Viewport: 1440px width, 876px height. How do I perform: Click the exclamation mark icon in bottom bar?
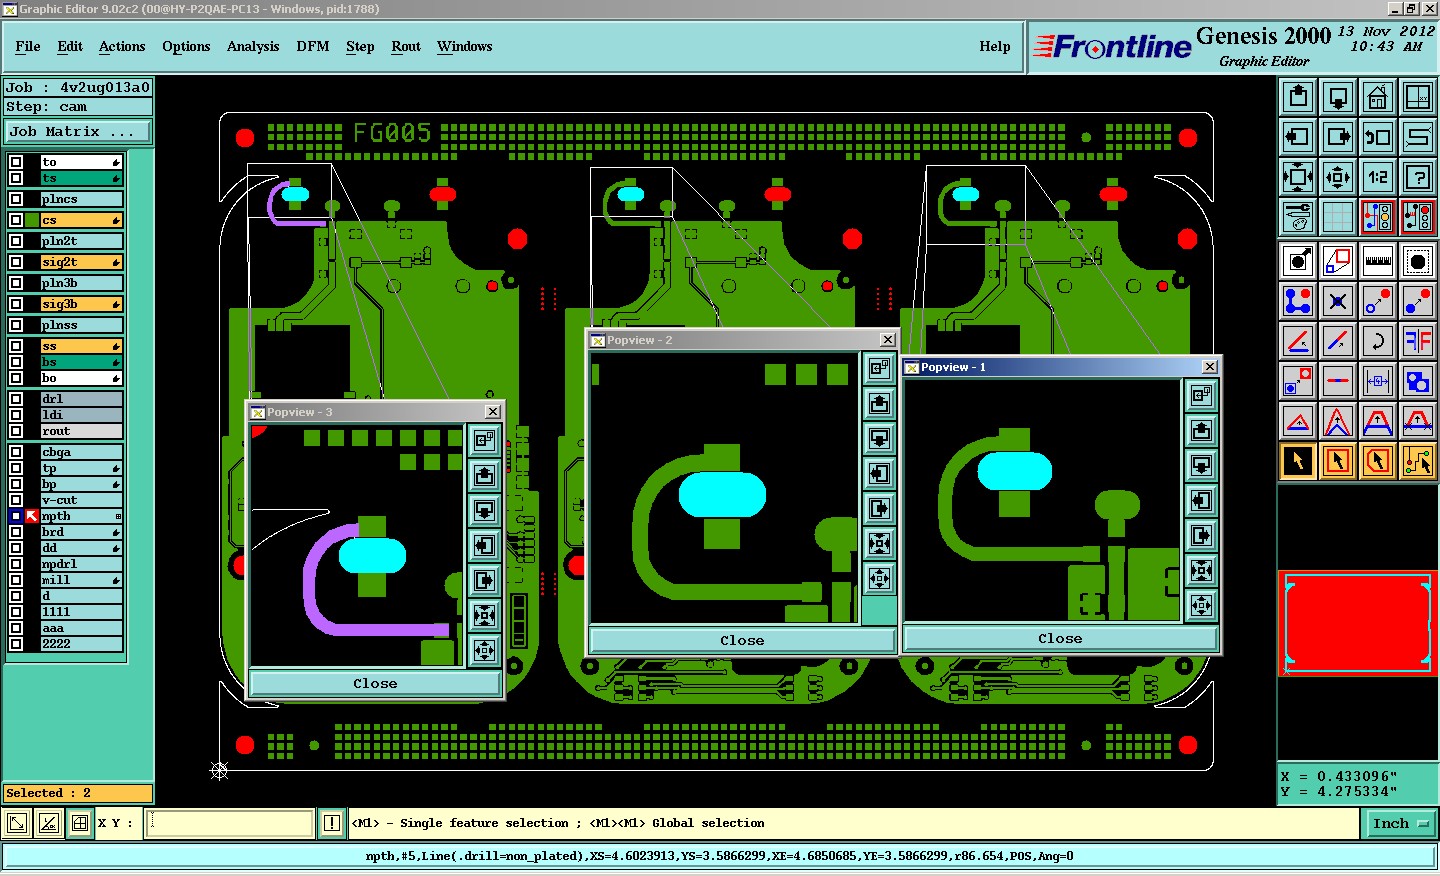332,823
